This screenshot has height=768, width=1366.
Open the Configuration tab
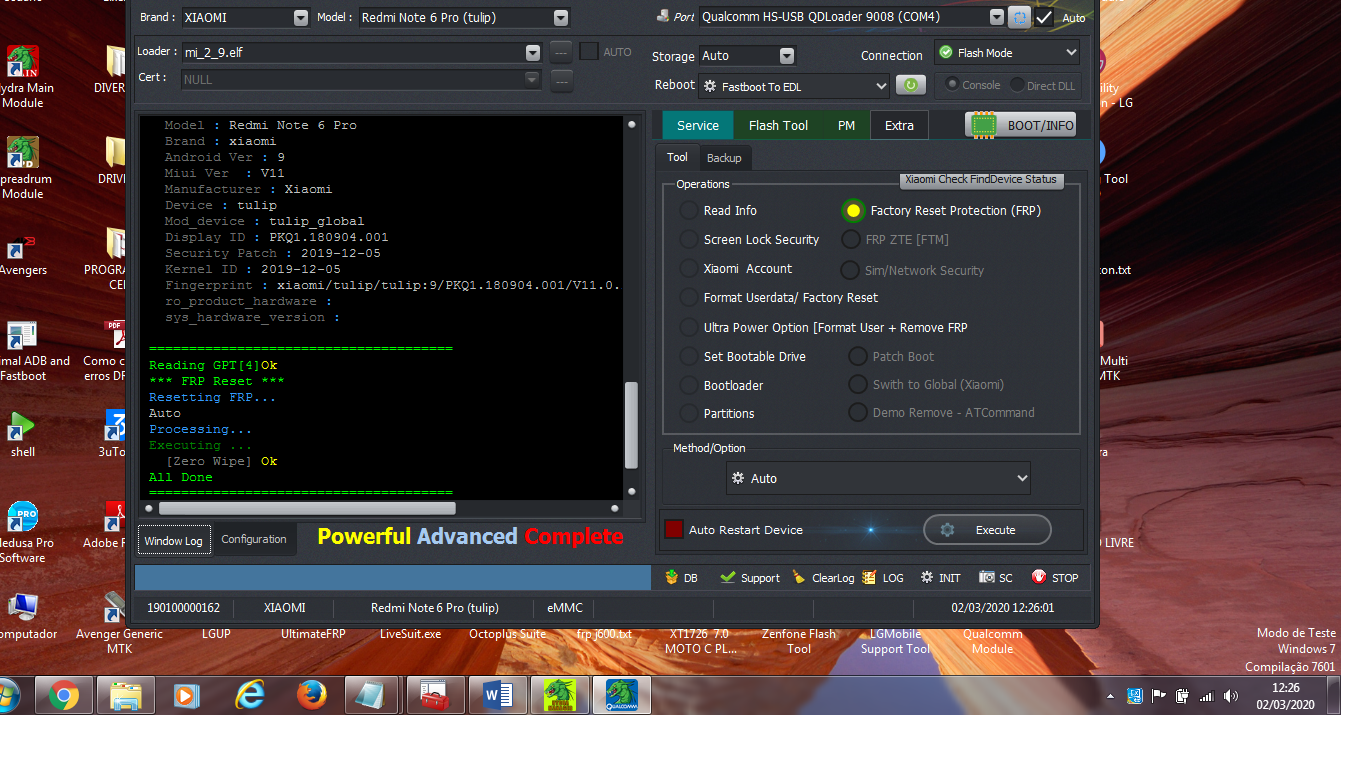pos(254,539)
